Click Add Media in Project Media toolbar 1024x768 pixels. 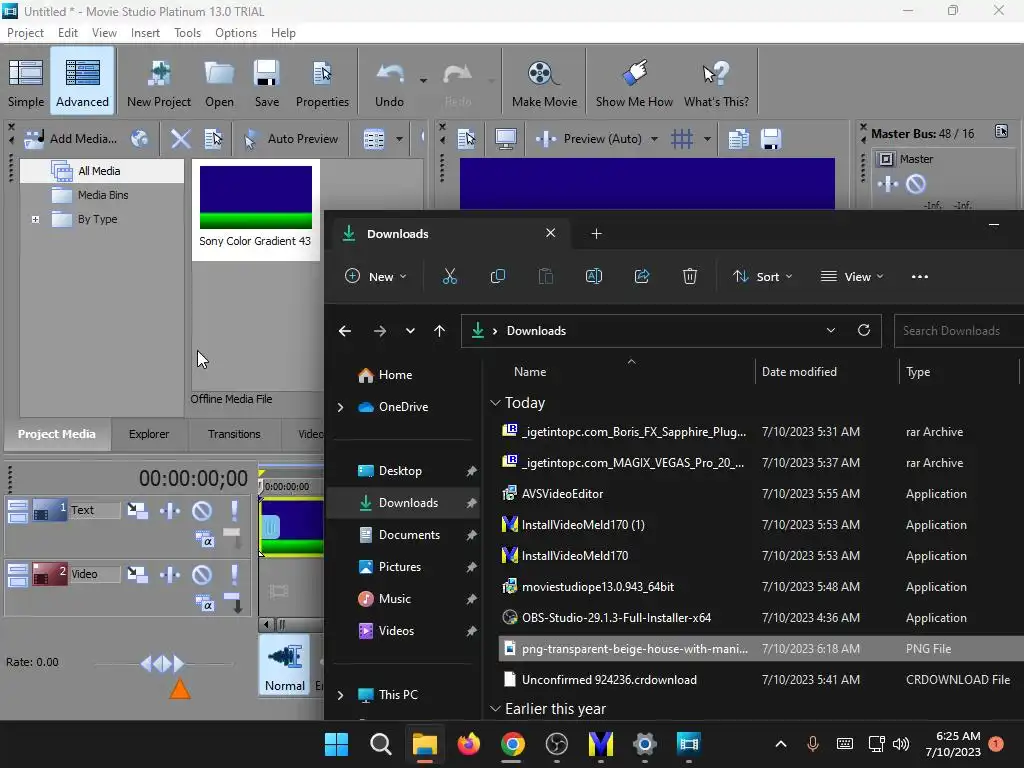(71, 138)
